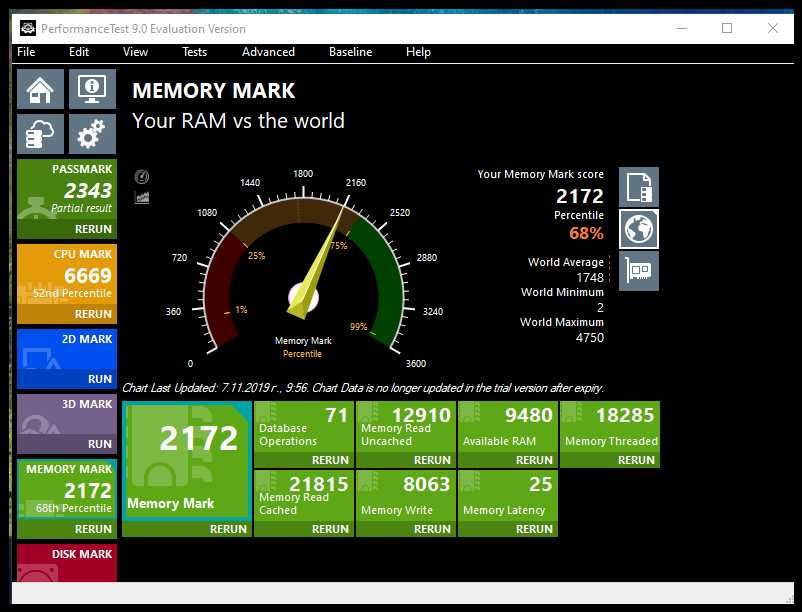Click the MEMORY MARK page heading
The image size is (802, 612).
tap(214, 90)
